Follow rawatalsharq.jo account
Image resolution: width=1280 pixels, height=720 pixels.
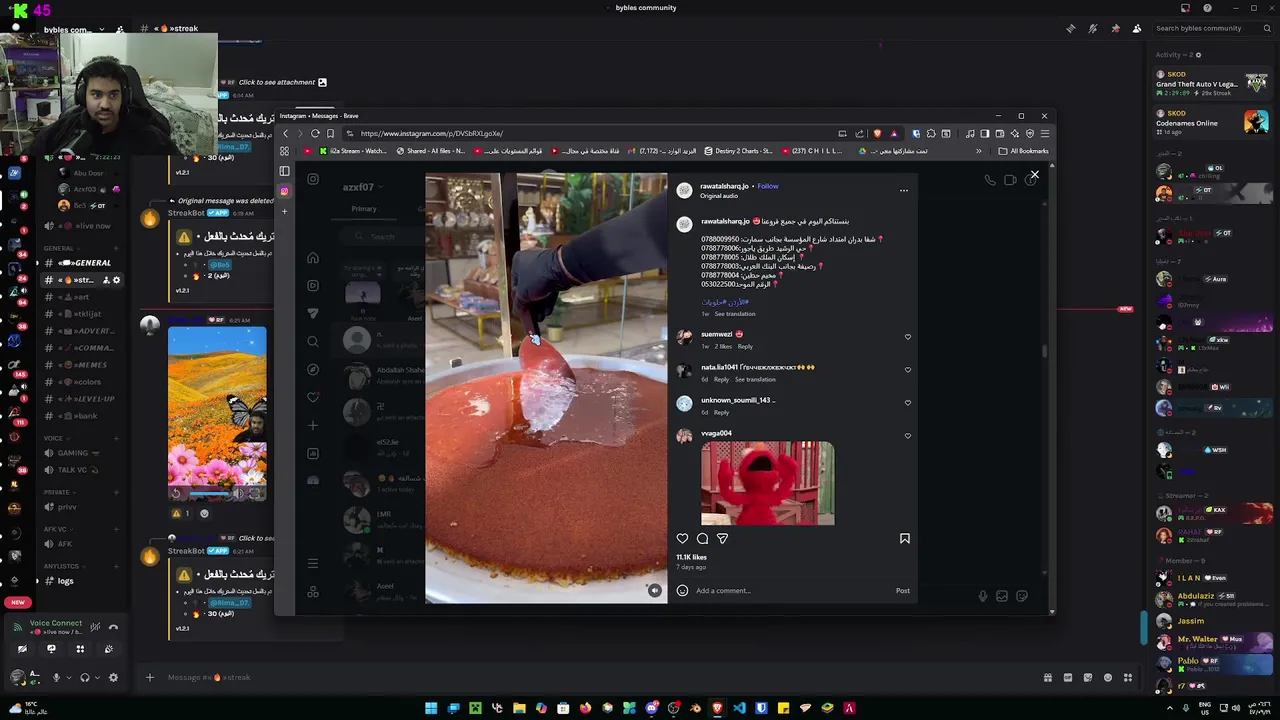(768, 186)
